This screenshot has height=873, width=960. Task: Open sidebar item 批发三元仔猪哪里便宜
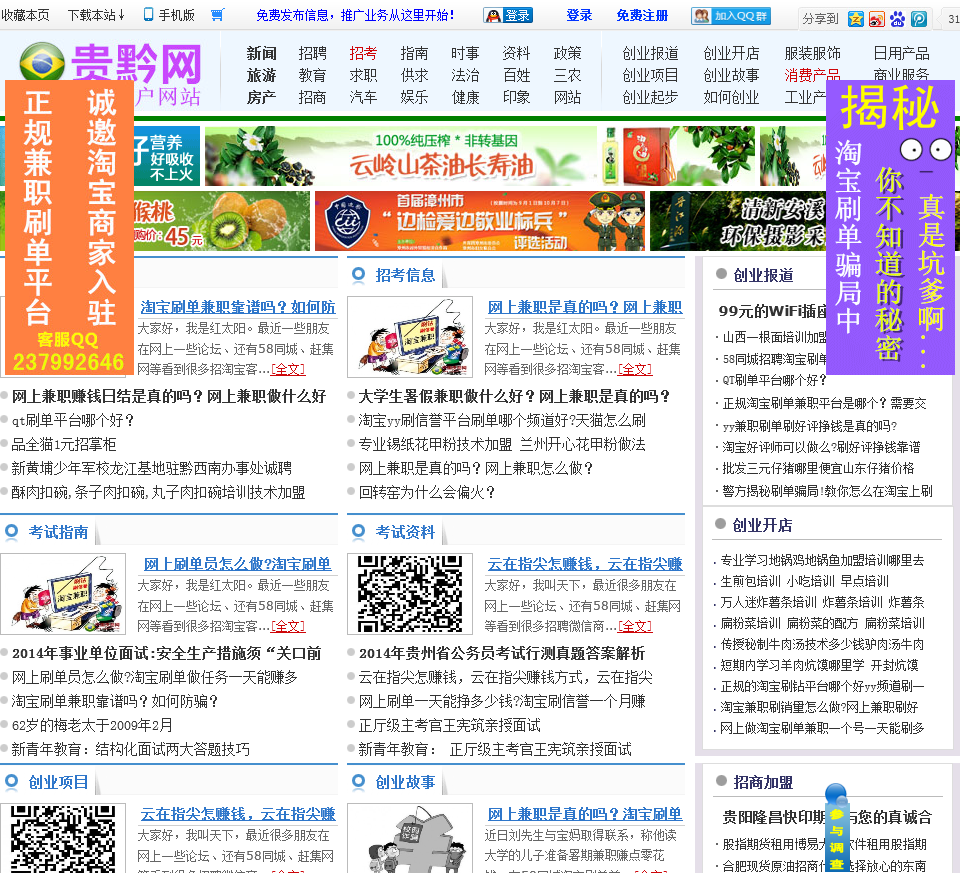coord(818,468)
